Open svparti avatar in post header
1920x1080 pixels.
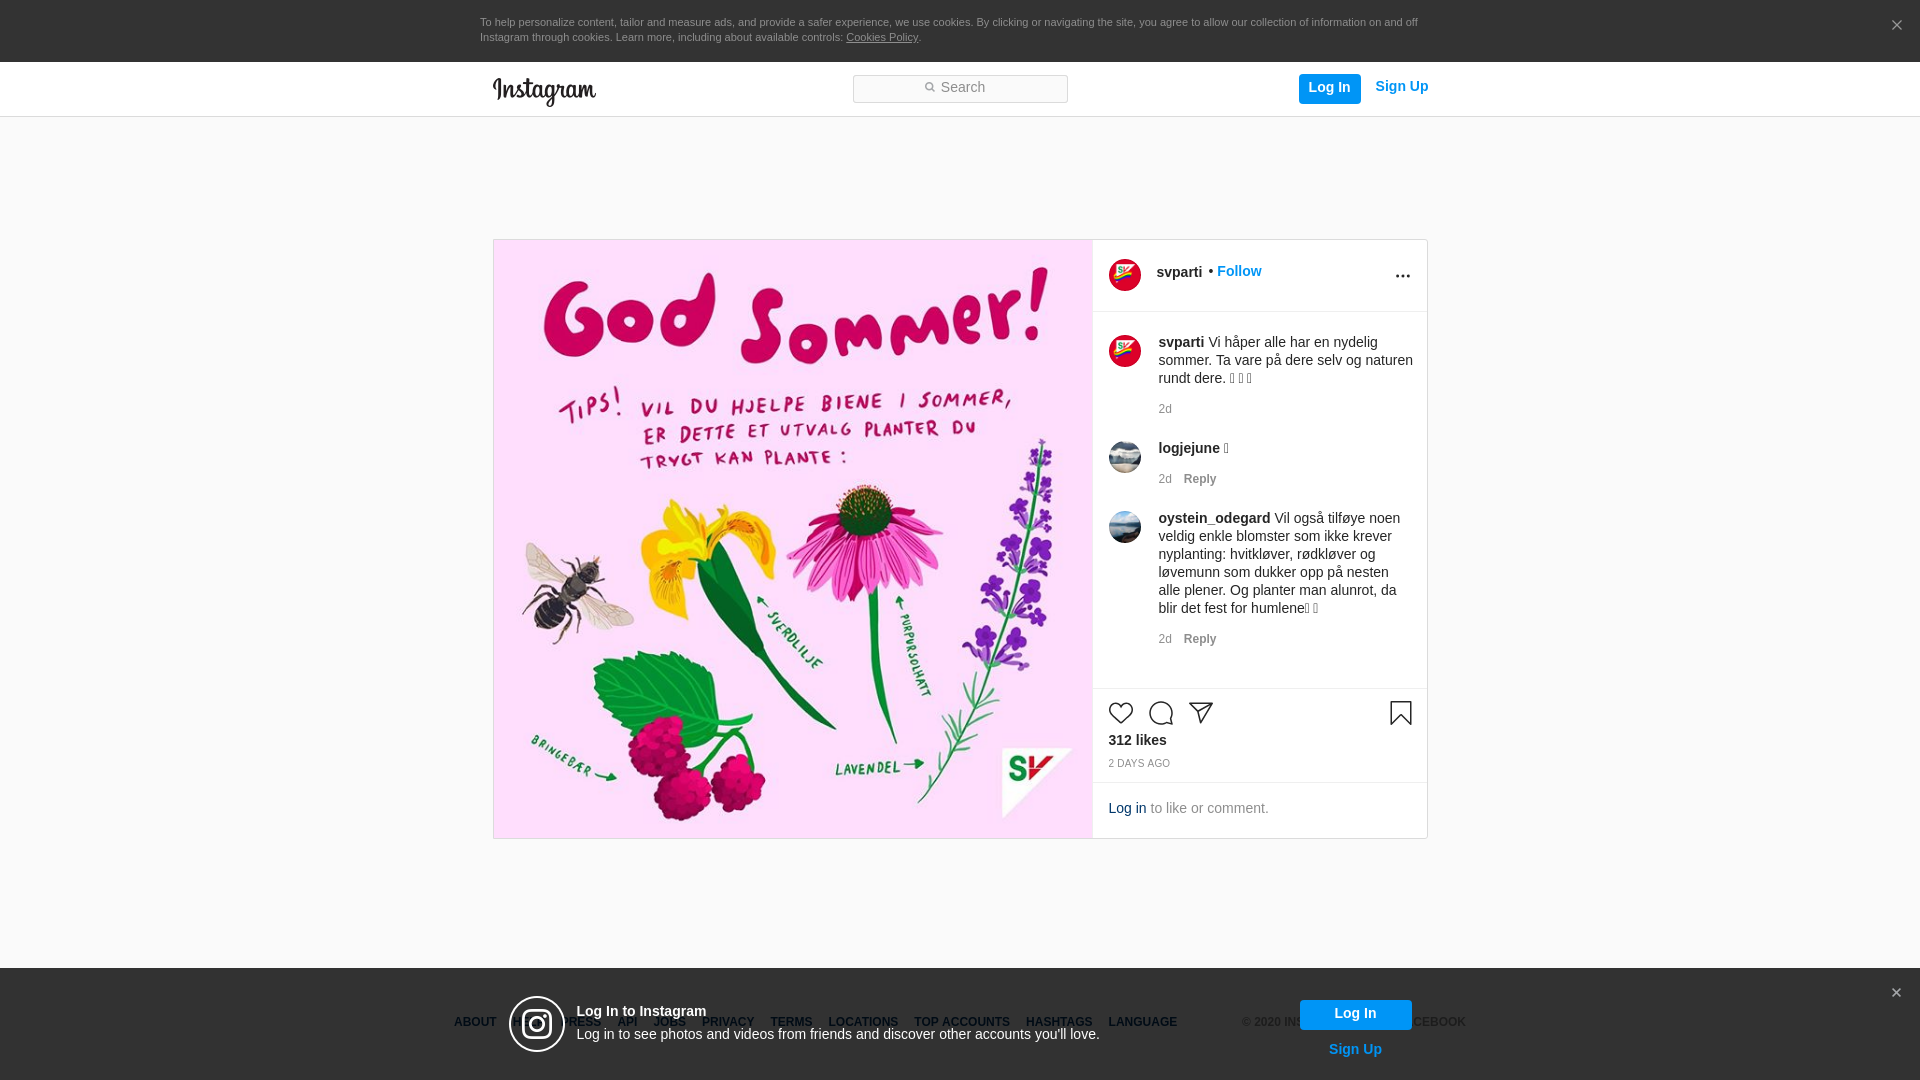point(1125,275)
